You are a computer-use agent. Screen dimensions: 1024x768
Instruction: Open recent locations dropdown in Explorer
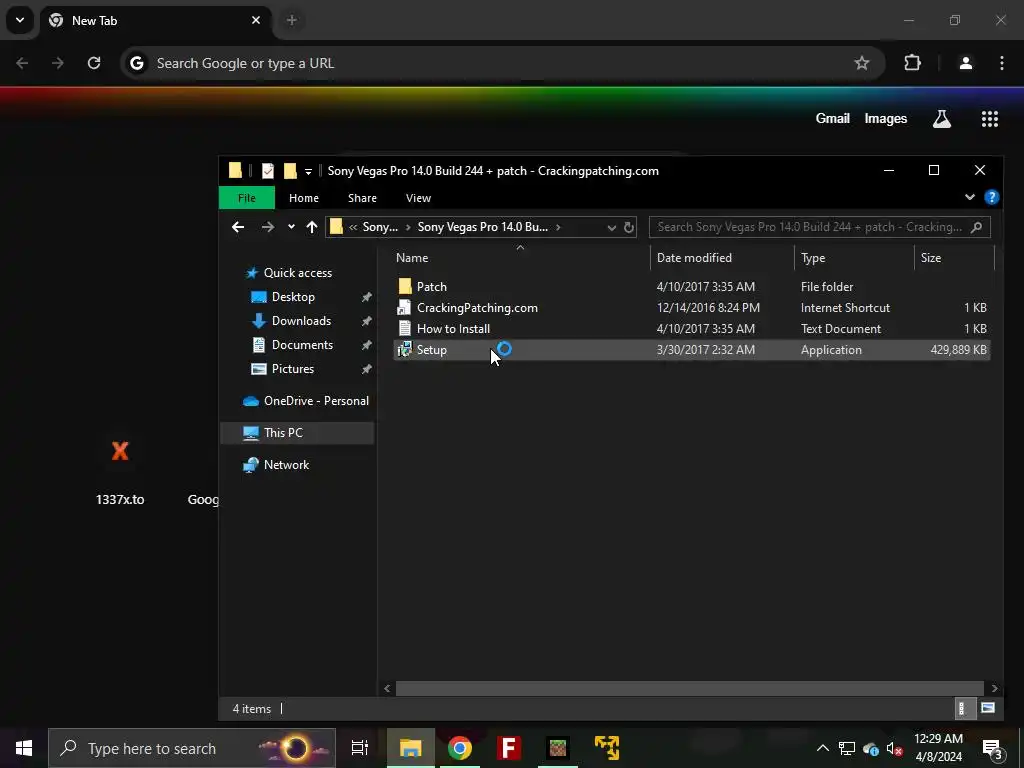pyautogui.click(x=291, y=227)
